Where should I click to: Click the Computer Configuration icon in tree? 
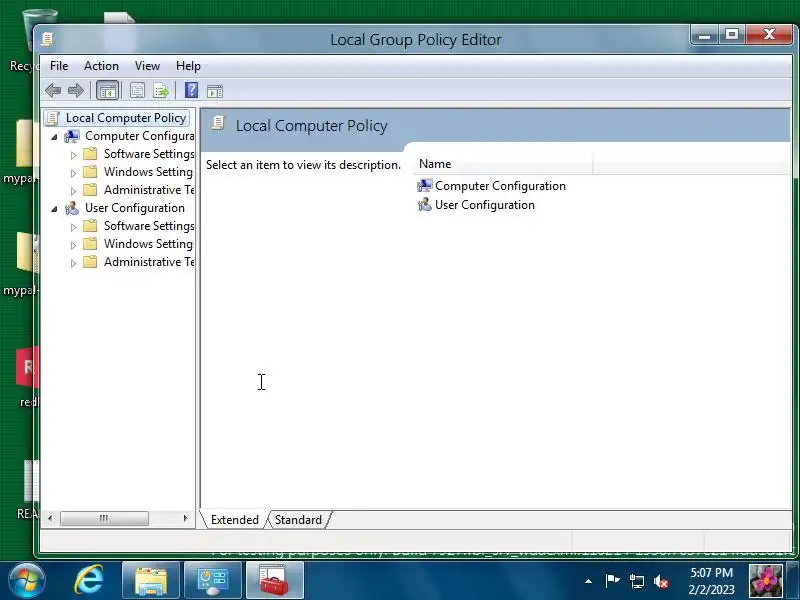click(x=72, y=136)
